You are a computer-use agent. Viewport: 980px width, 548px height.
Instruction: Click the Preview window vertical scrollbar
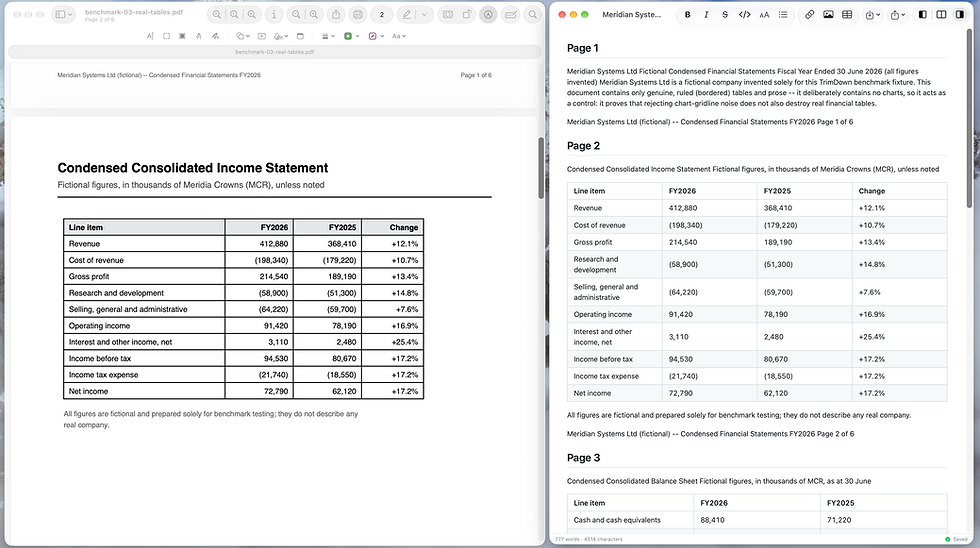point(541,167)
